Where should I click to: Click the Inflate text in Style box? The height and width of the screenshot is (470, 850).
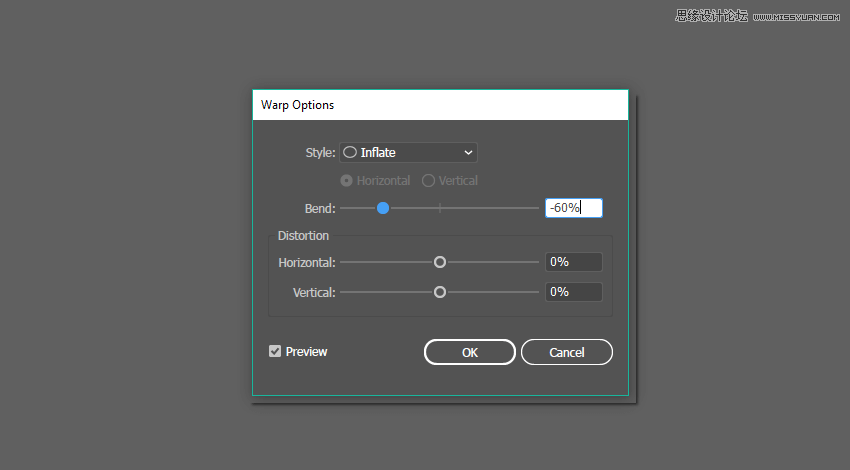click(x=378, y=153)
